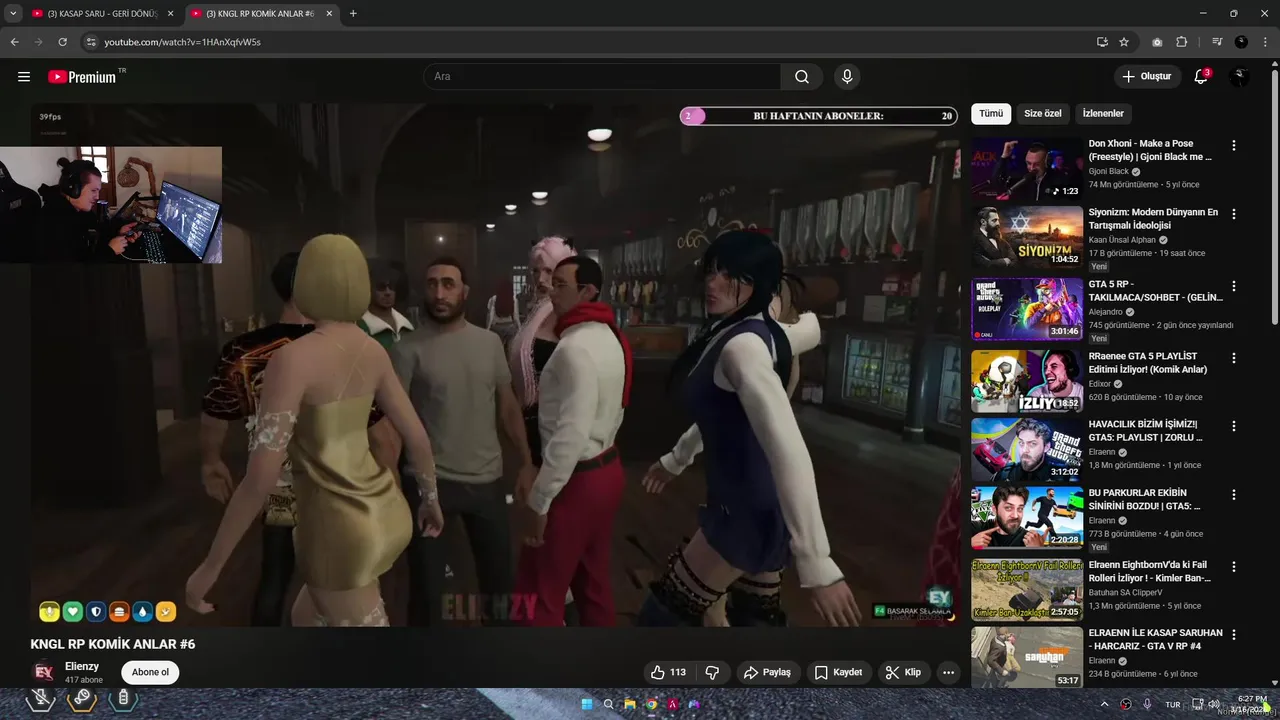The width and height of the screenshot is (1280, 720).
Task: Open Windows taskbar search
Action: pos(609,704)
